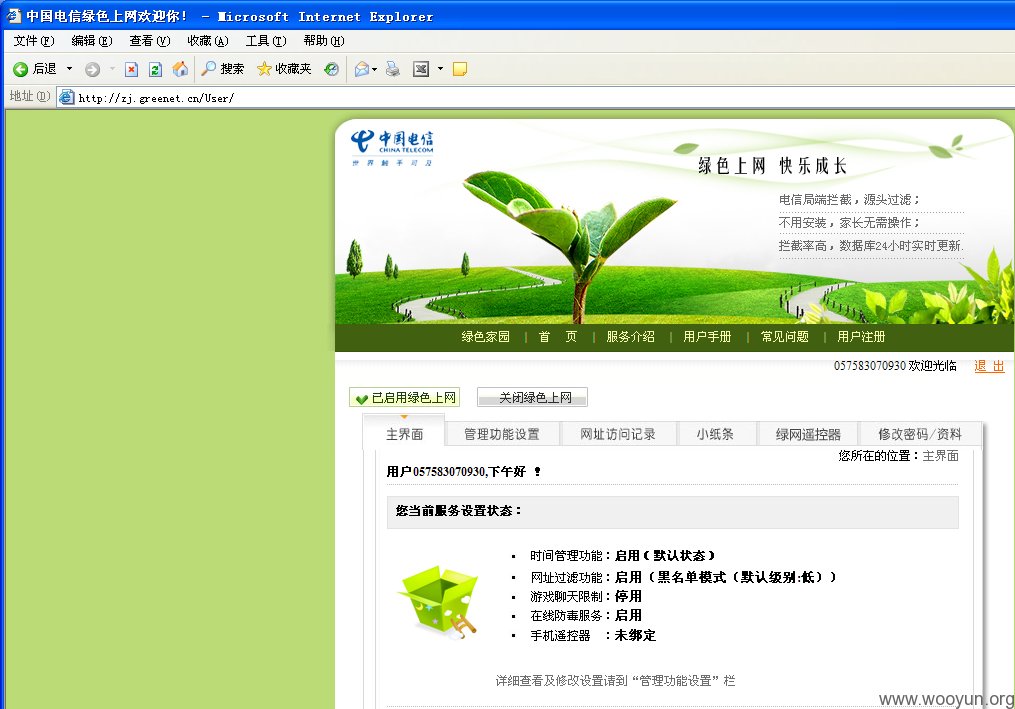Image resolution: width=1015 pixels, height=709 pixels.
Task: Click the Home page icon
Action: pos(180,69)
